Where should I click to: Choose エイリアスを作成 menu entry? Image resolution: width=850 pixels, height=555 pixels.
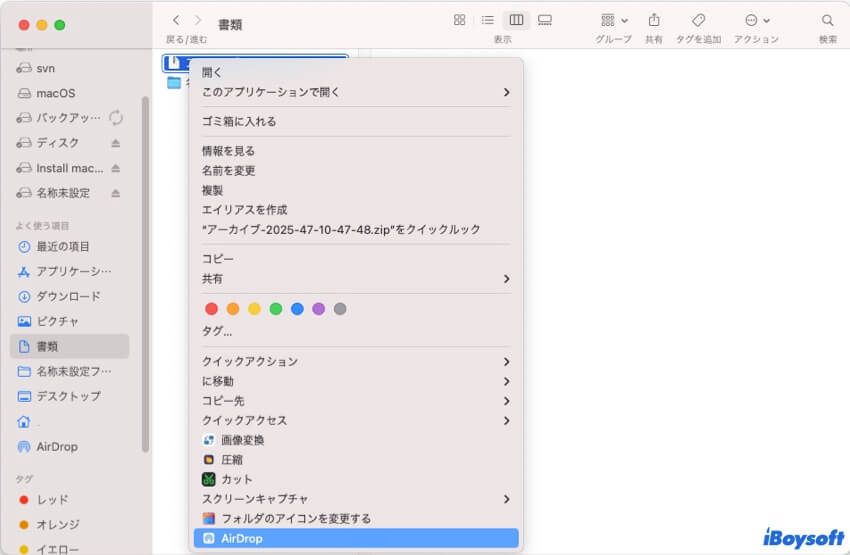pyautogui.click(x=356, y=210)
